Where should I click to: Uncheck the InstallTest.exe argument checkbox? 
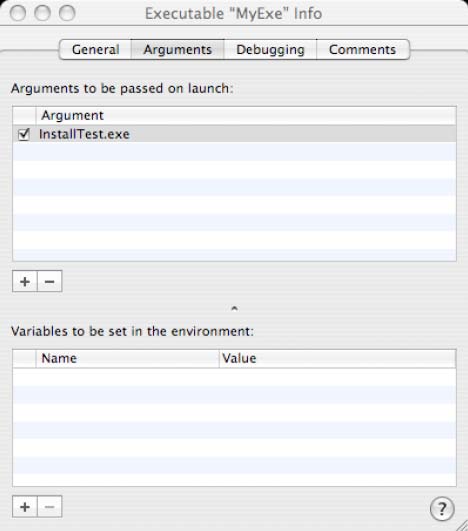tap(24, 134)
